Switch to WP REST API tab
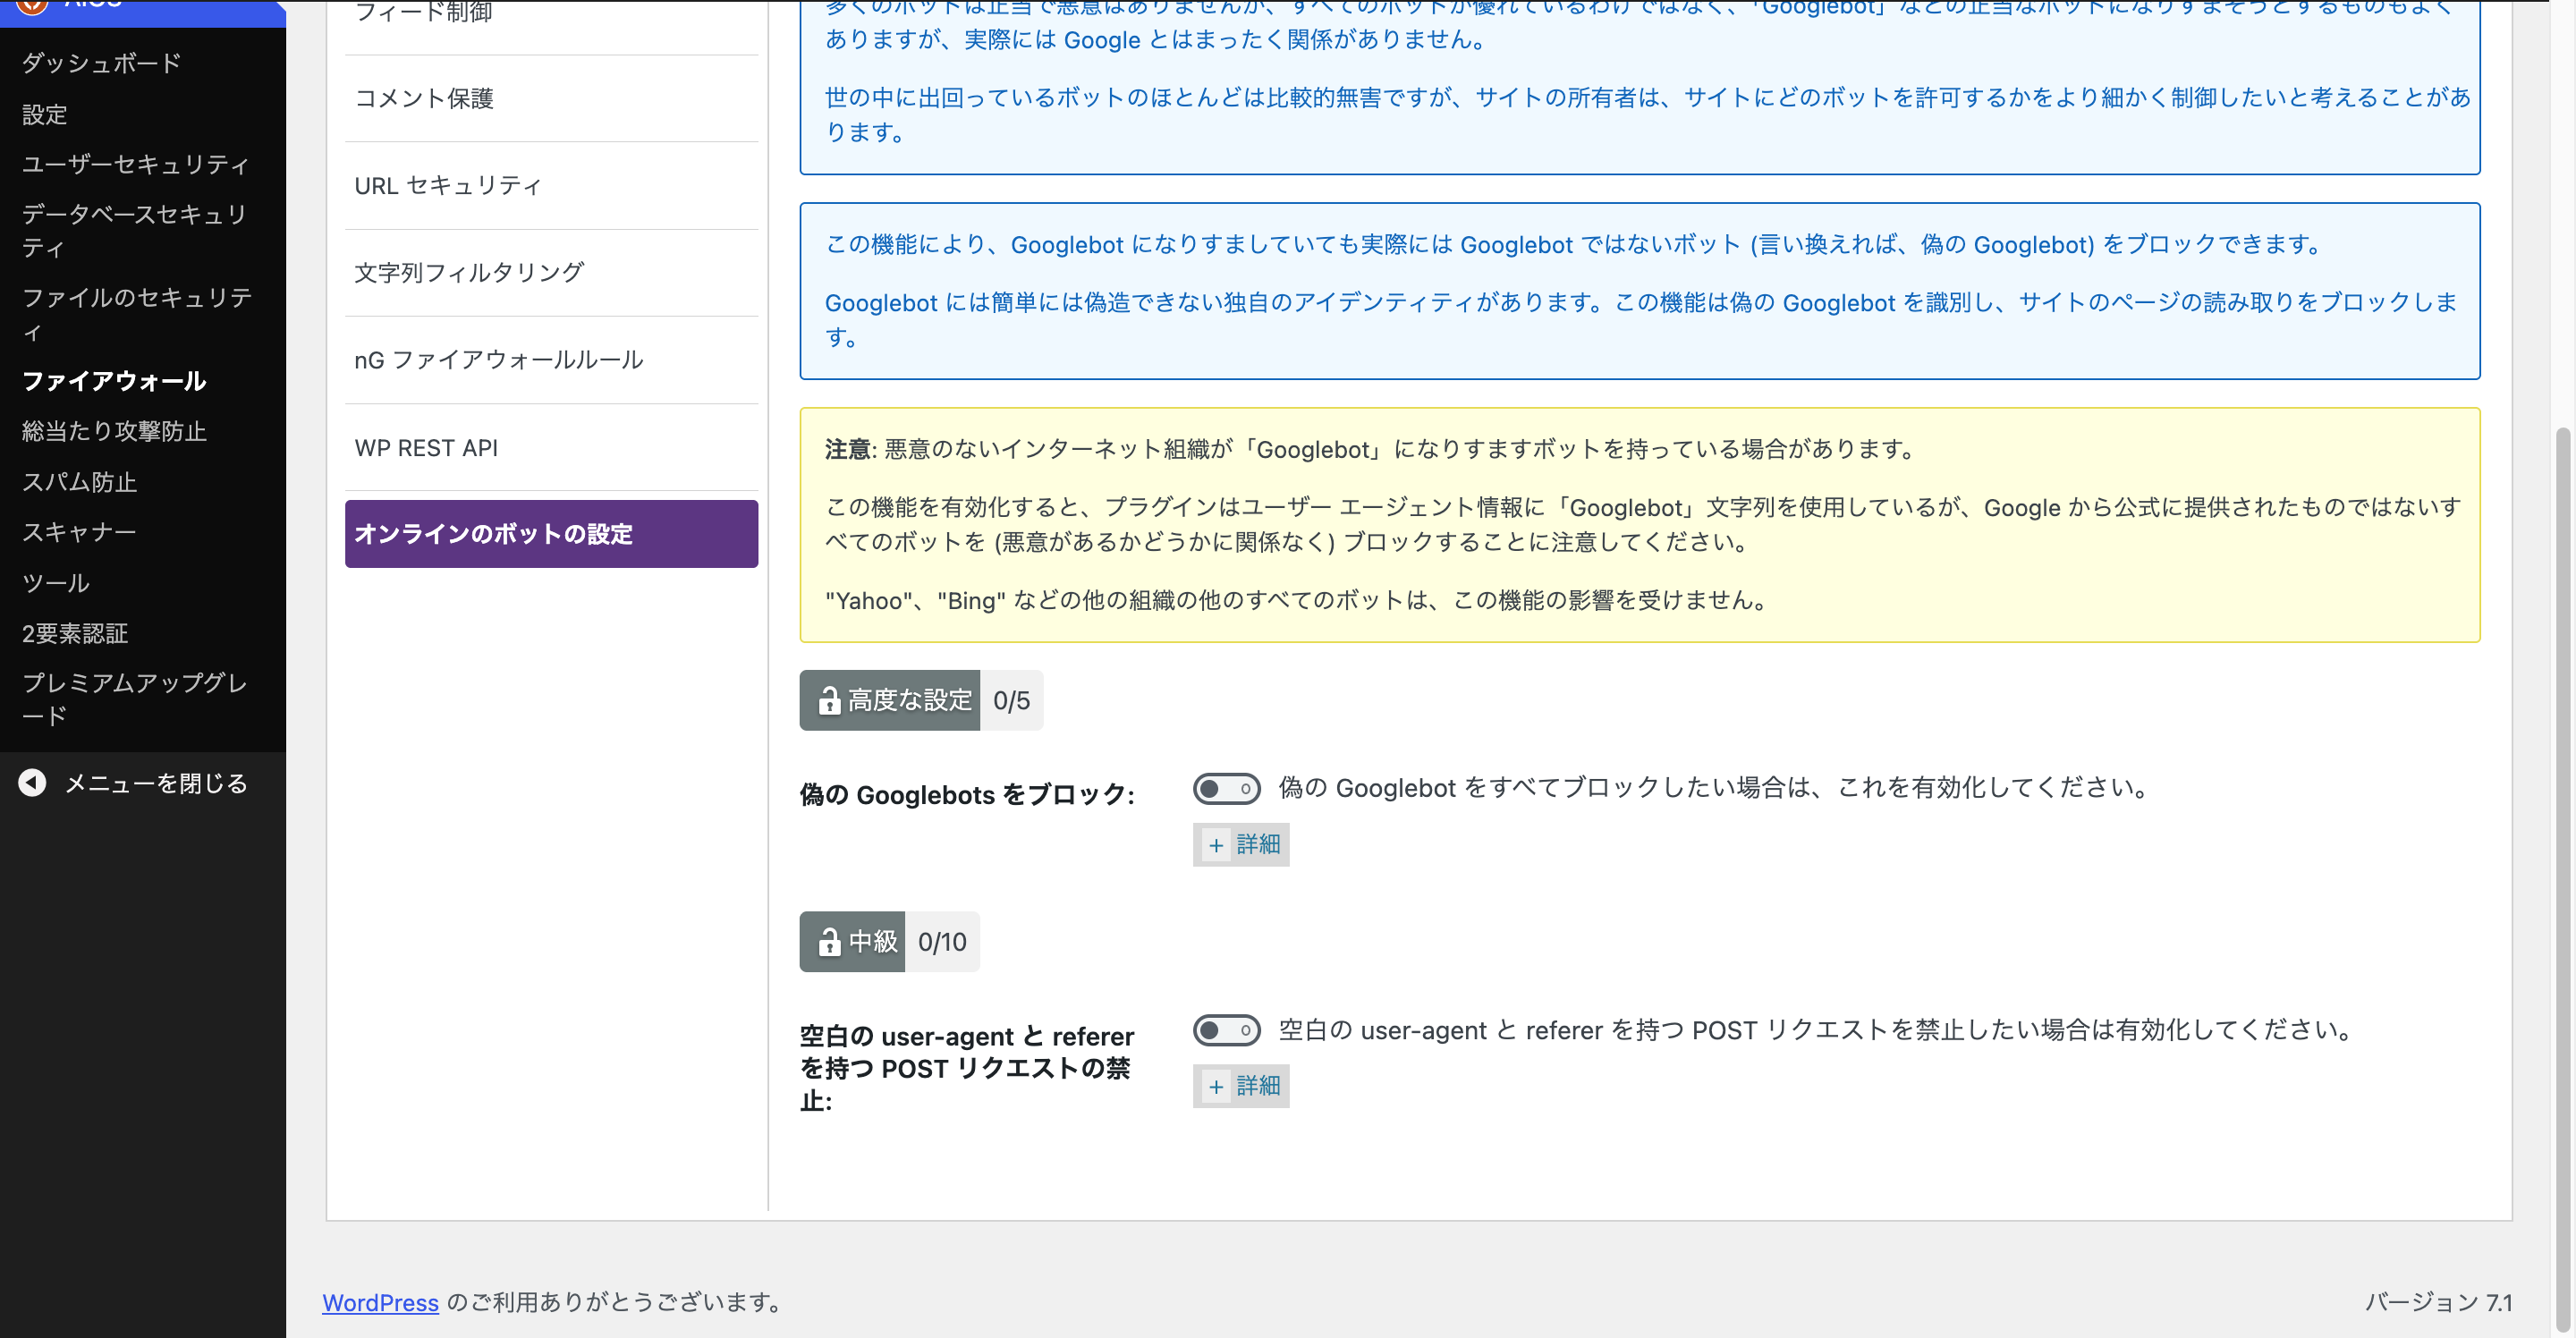This screenshot has height=1338, width=2576. [551, 448]
